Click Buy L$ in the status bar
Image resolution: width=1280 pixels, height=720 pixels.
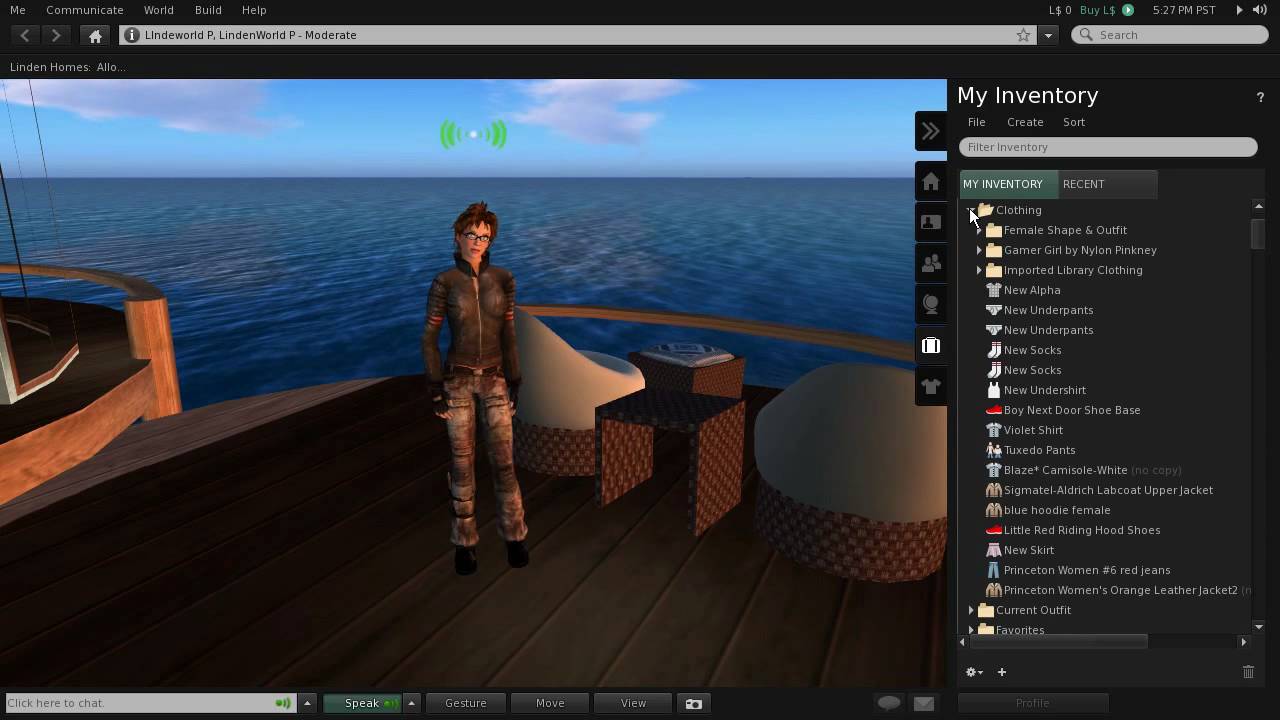coord(1098,10)
